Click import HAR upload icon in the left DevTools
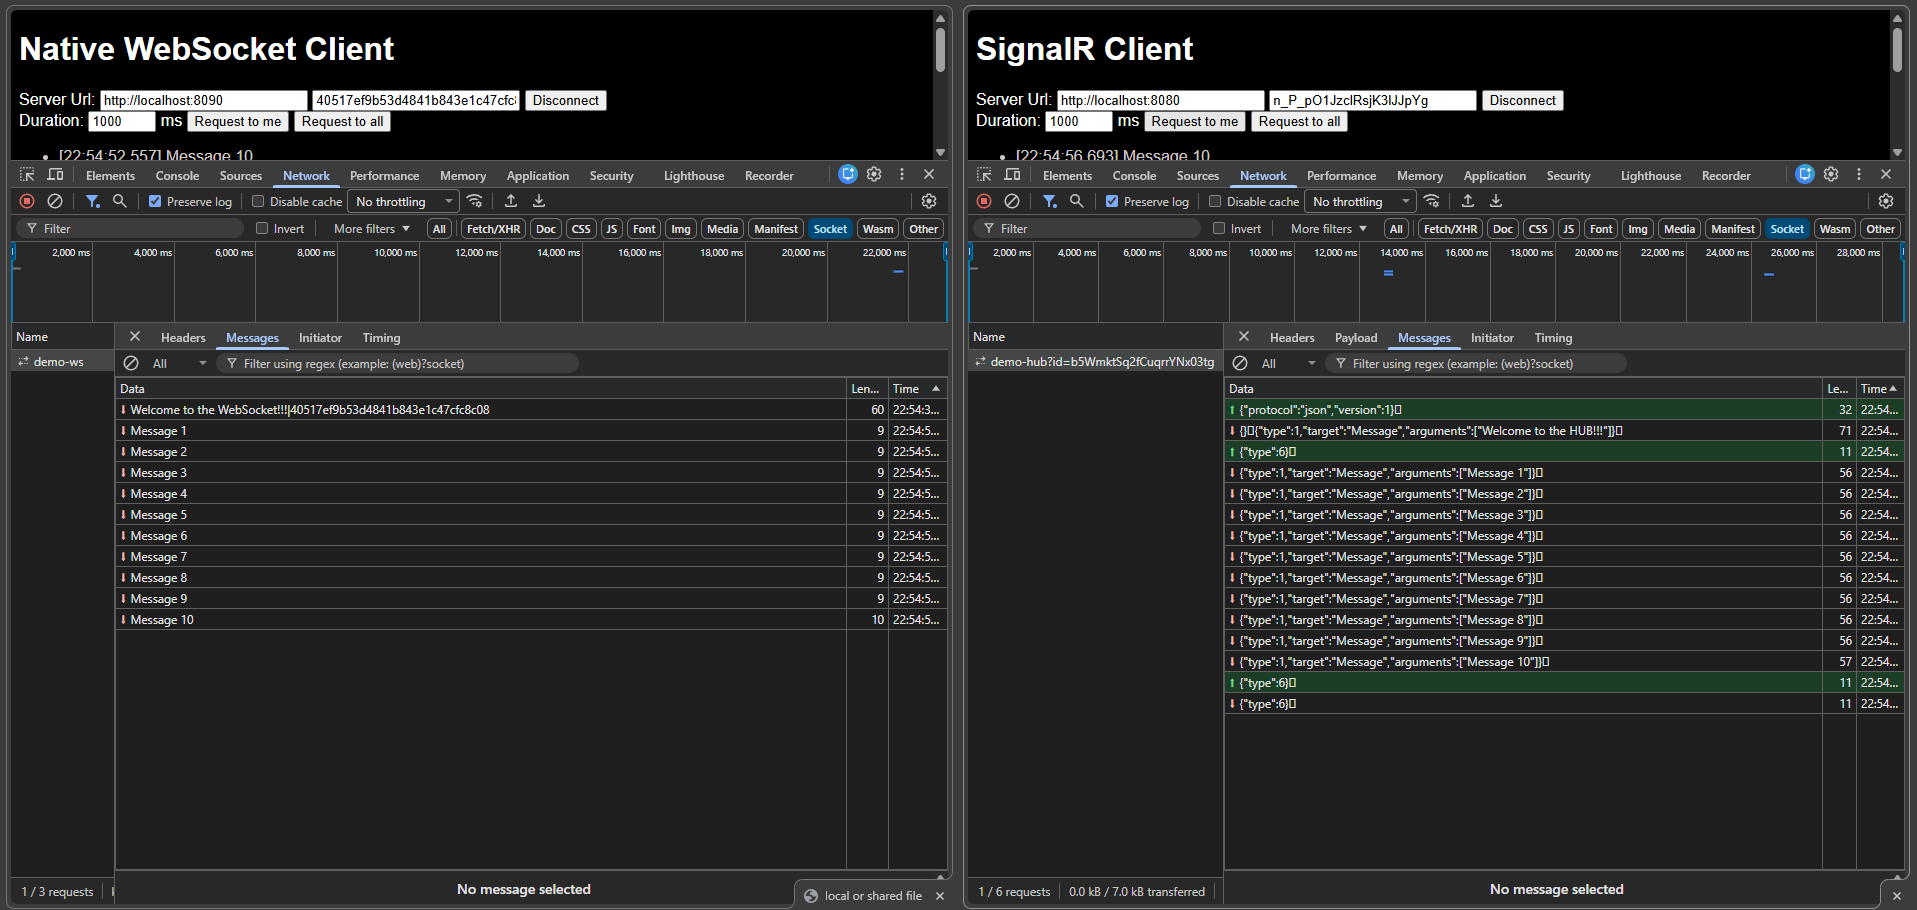The width and height of the screenshot is (1917, 910). tap(511, 201)
